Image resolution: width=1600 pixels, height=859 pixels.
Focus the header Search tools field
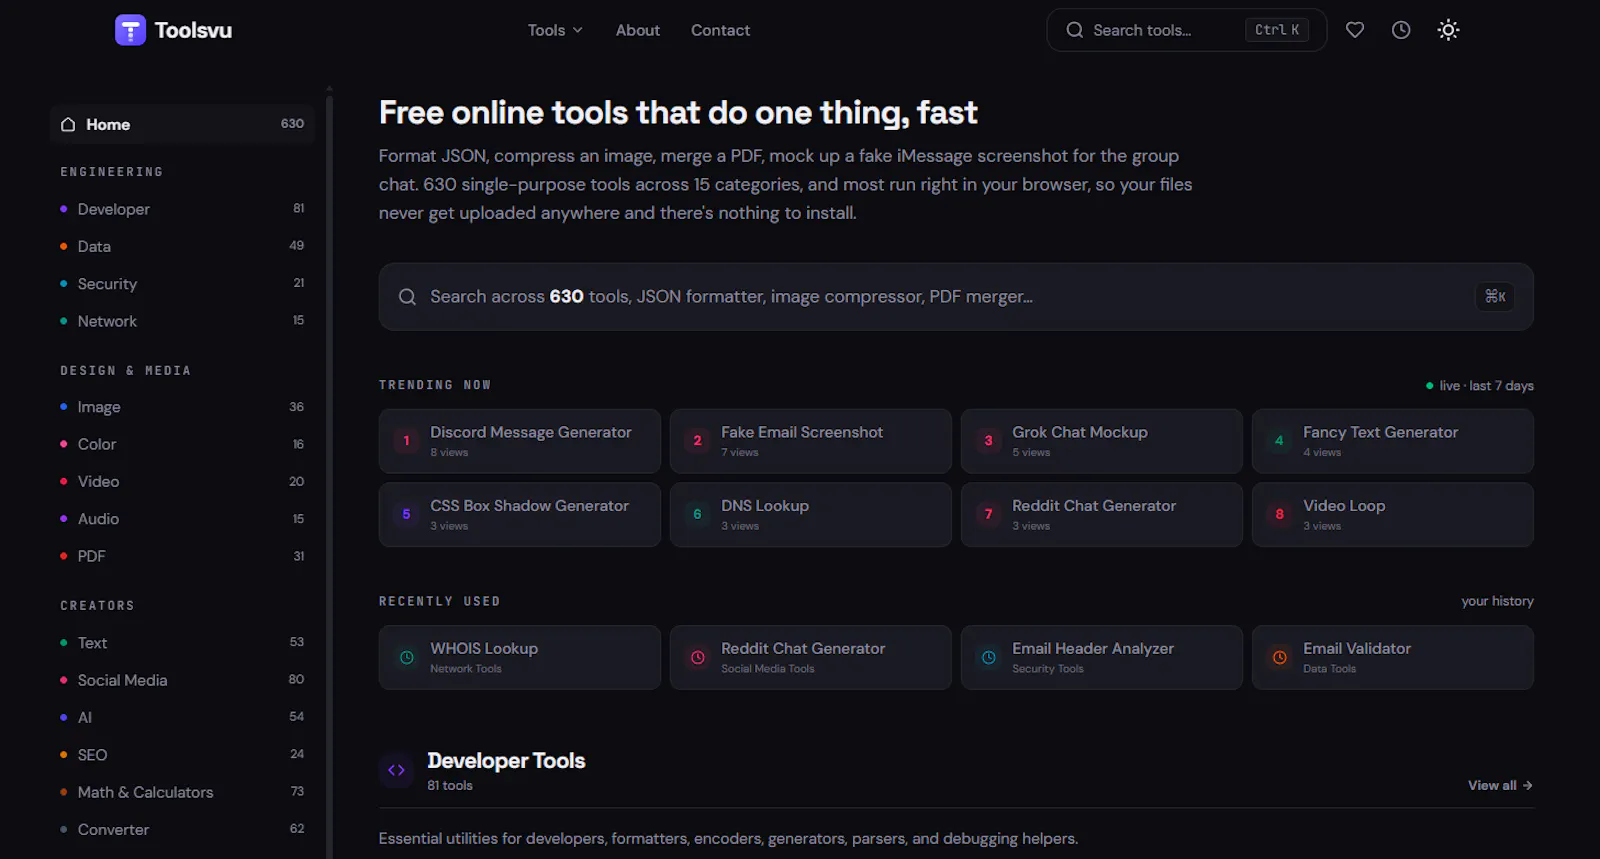click(x=1187, y=30)
